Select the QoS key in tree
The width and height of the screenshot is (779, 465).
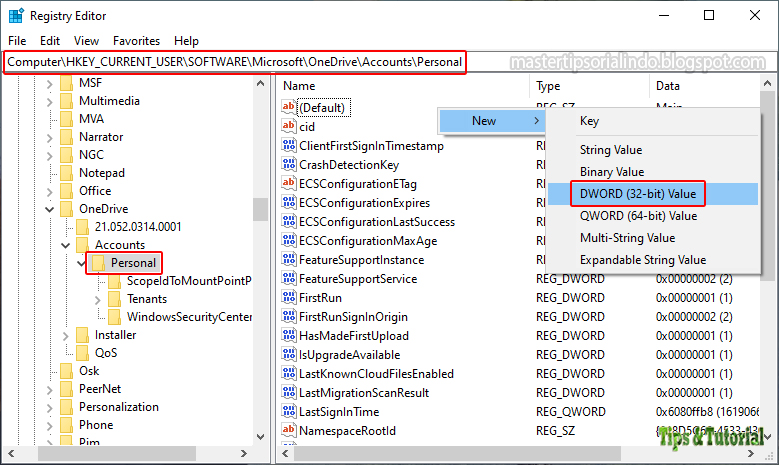pyautogui.click(x=106, y=353)
